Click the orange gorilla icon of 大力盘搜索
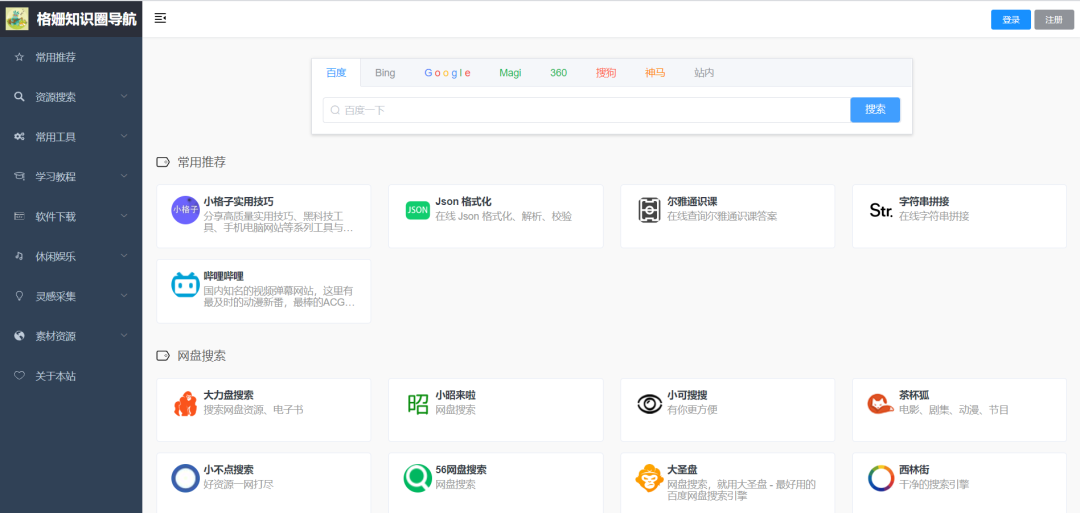The height and width of the screenshot is (513, 1080). (x=185, y=404)
